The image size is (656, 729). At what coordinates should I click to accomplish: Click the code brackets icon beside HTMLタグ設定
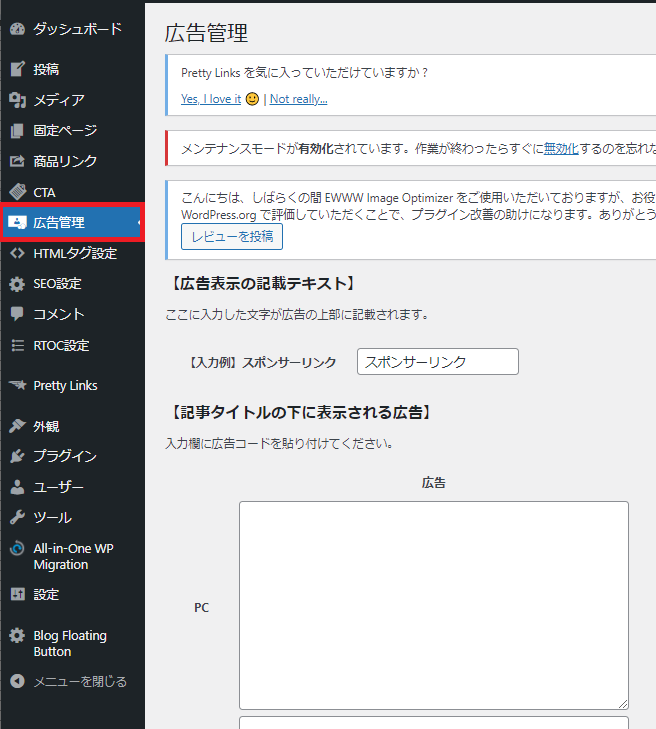[x=17, y=253]
